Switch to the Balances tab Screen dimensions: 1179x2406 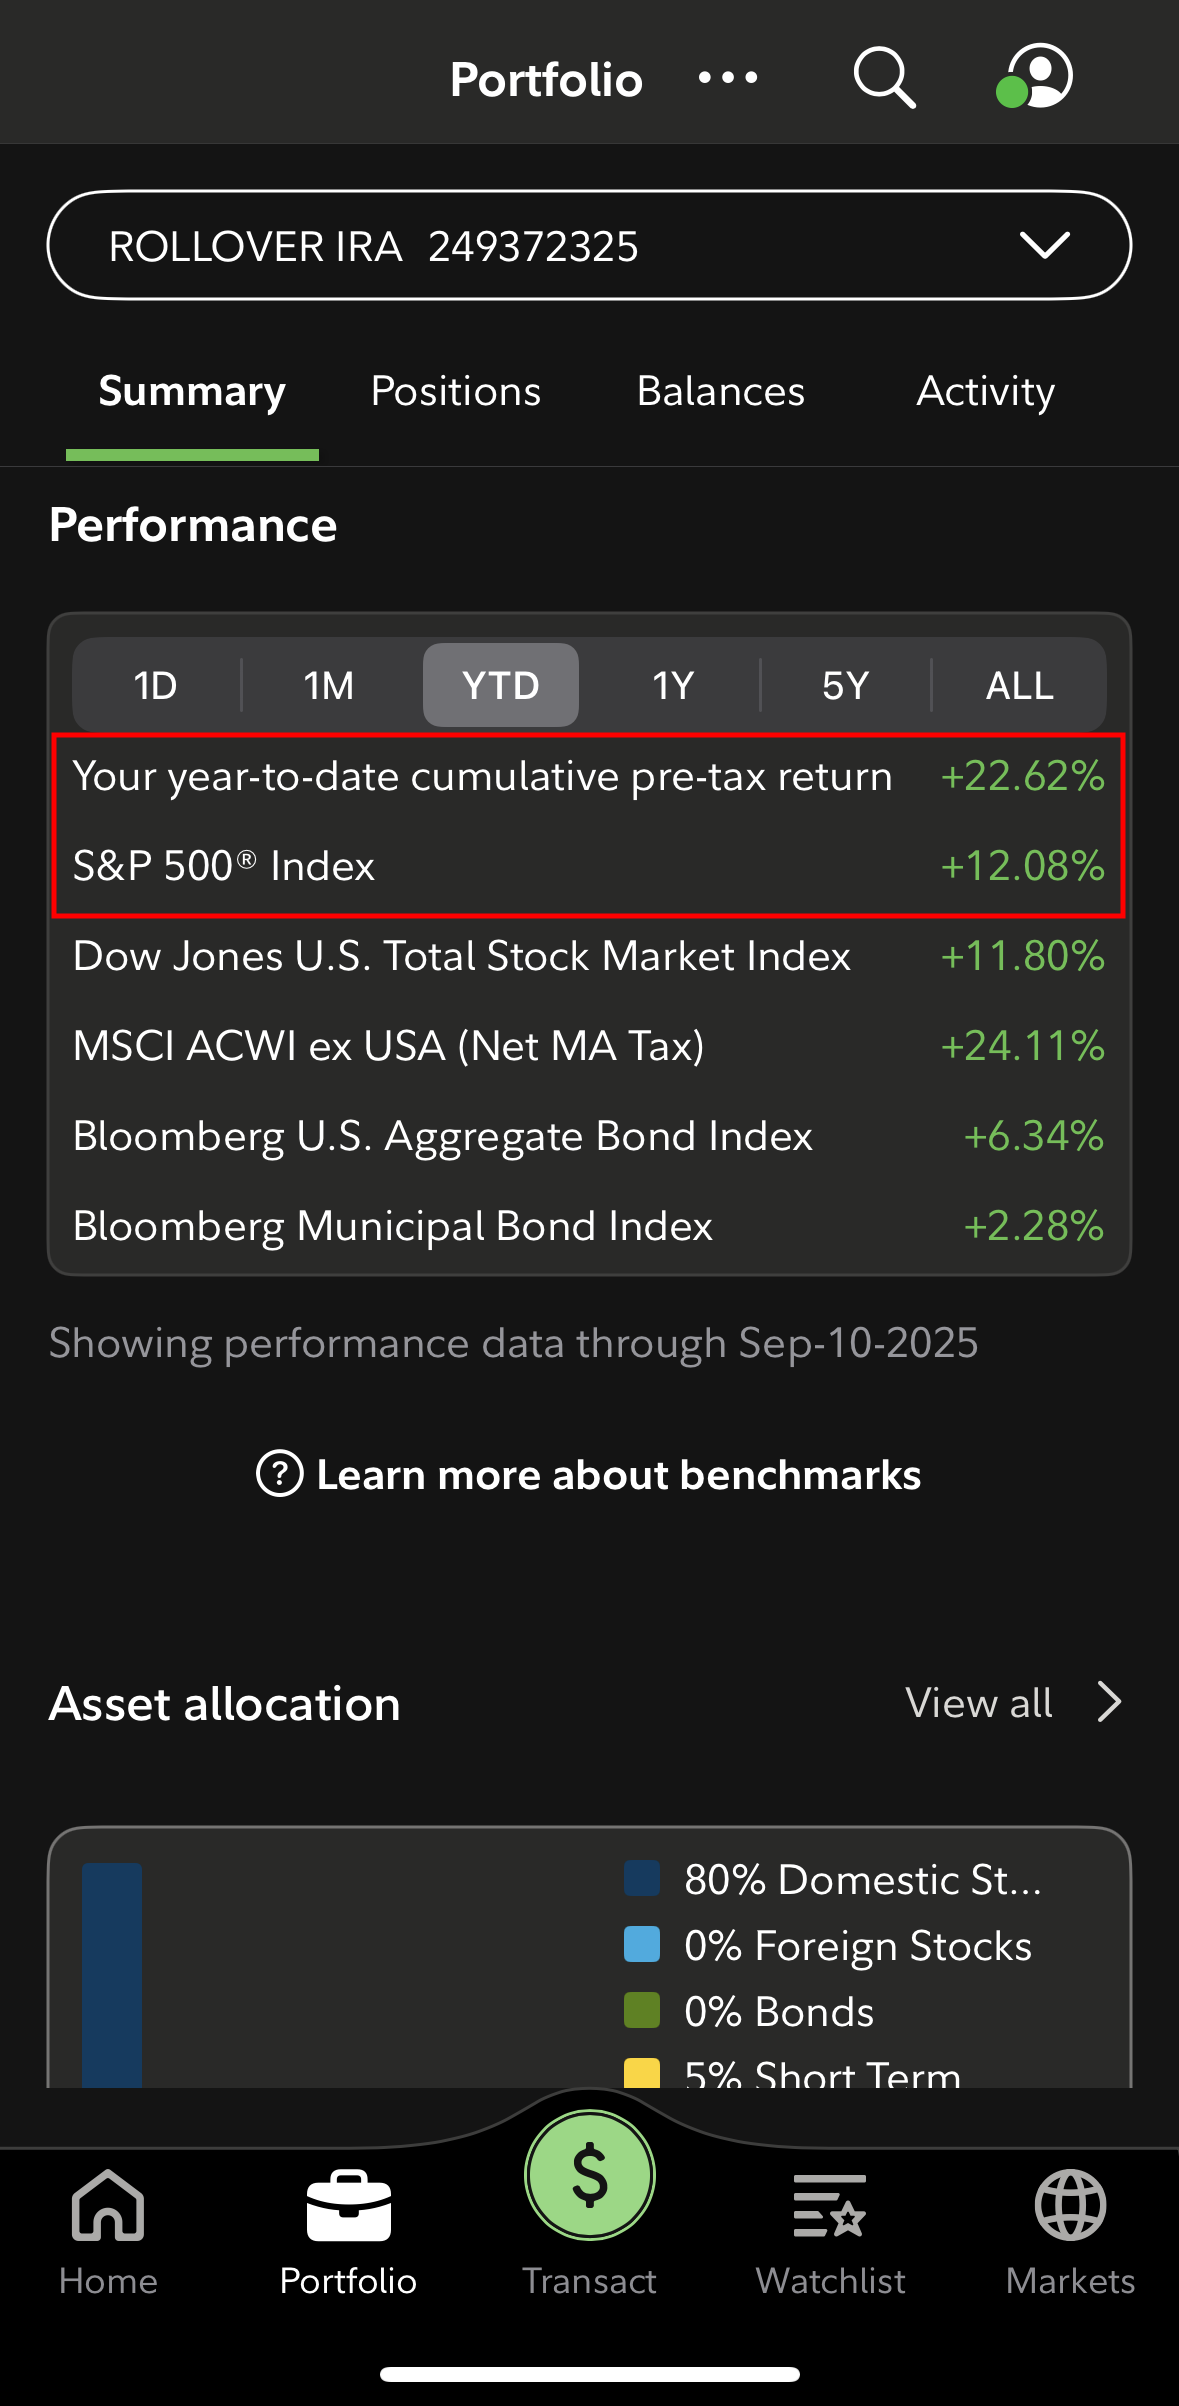point(721,391)
